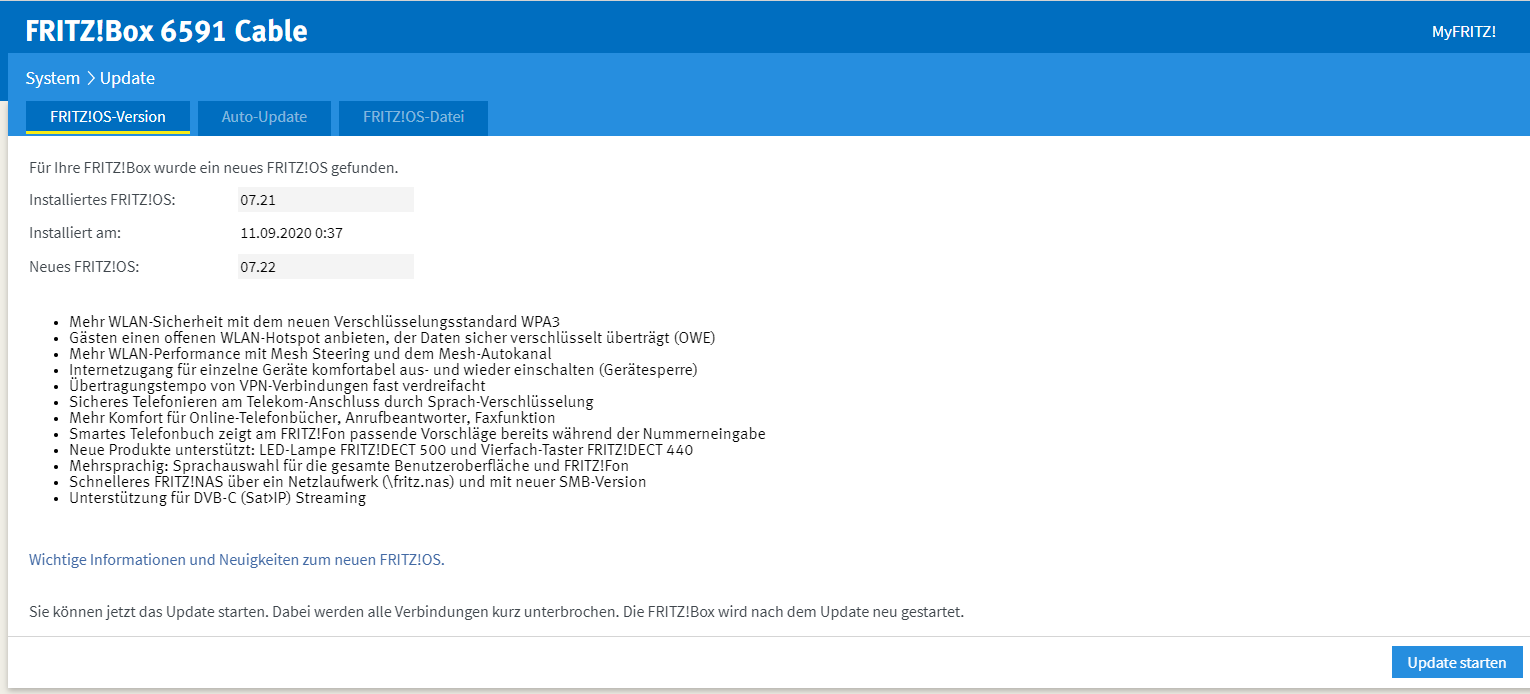Click the Gerätesperre bullet point

tap(383, 370)
